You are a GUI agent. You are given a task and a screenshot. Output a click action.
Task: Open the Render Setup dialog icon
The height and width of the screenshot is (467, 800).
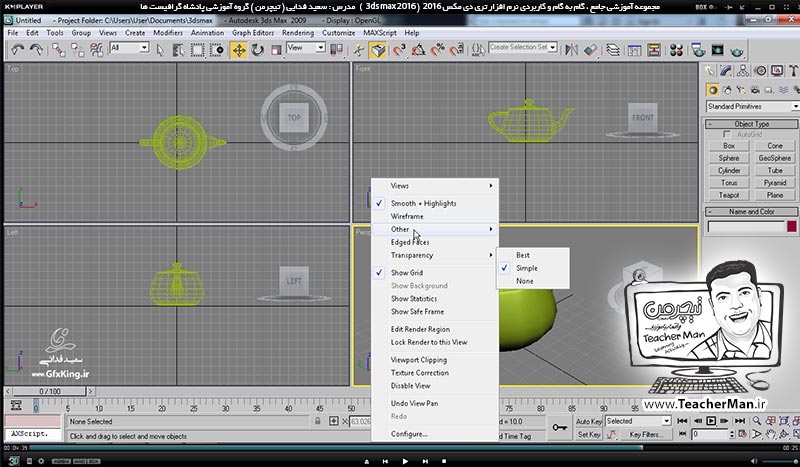tap(697, 50)
